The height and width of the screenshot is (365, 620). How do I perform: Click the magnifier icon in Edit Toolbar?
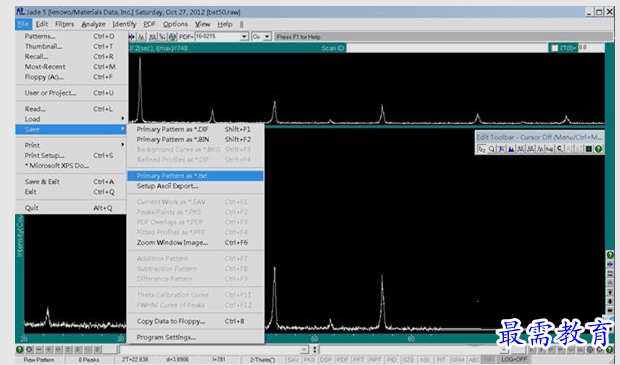[x=491, y=149]
